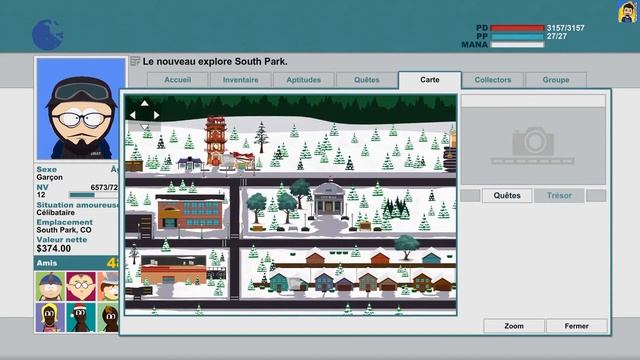Open the Collectors tab

493,80
